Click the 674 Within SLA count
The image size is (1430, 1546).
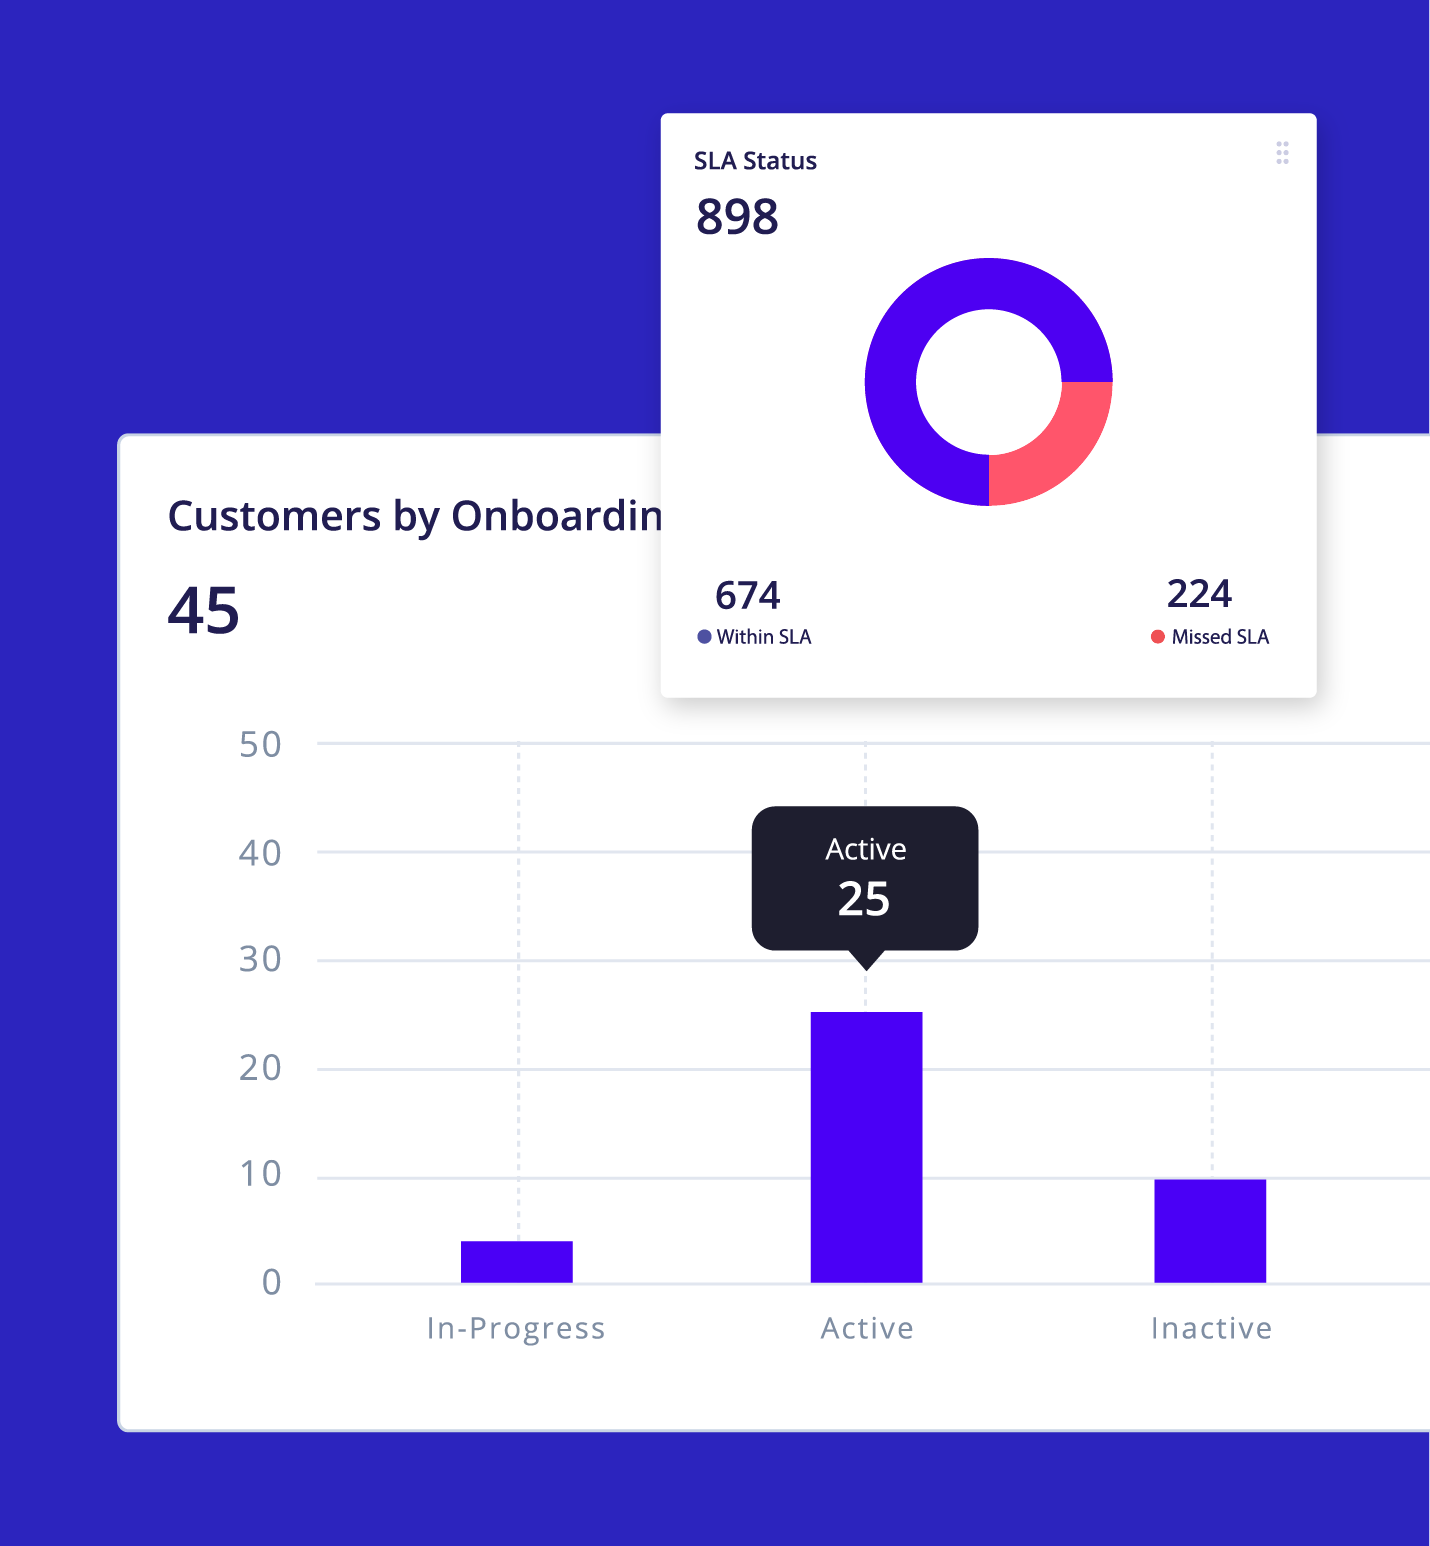point(747,596)
